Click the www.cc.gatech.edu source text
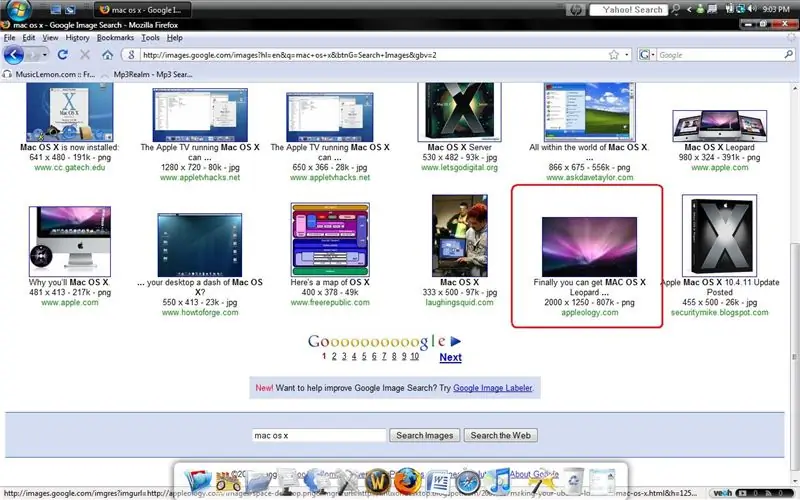This screenshot has width=800, height=500. pos(70,167)
